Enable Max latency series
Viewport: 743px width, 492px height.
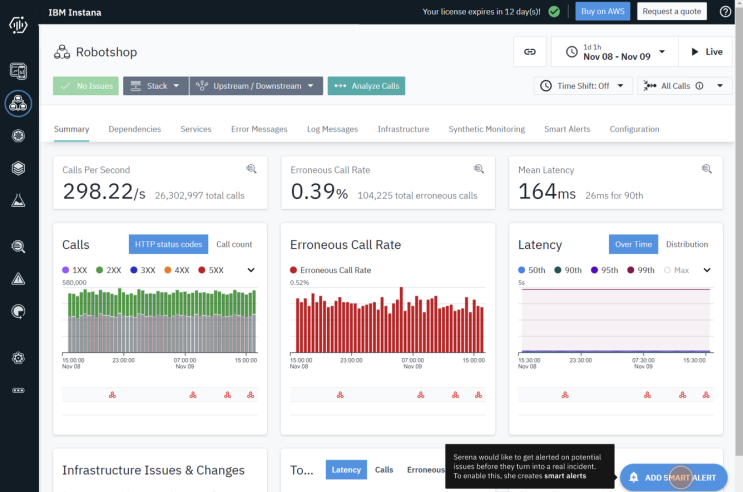[x=677, y=270]
